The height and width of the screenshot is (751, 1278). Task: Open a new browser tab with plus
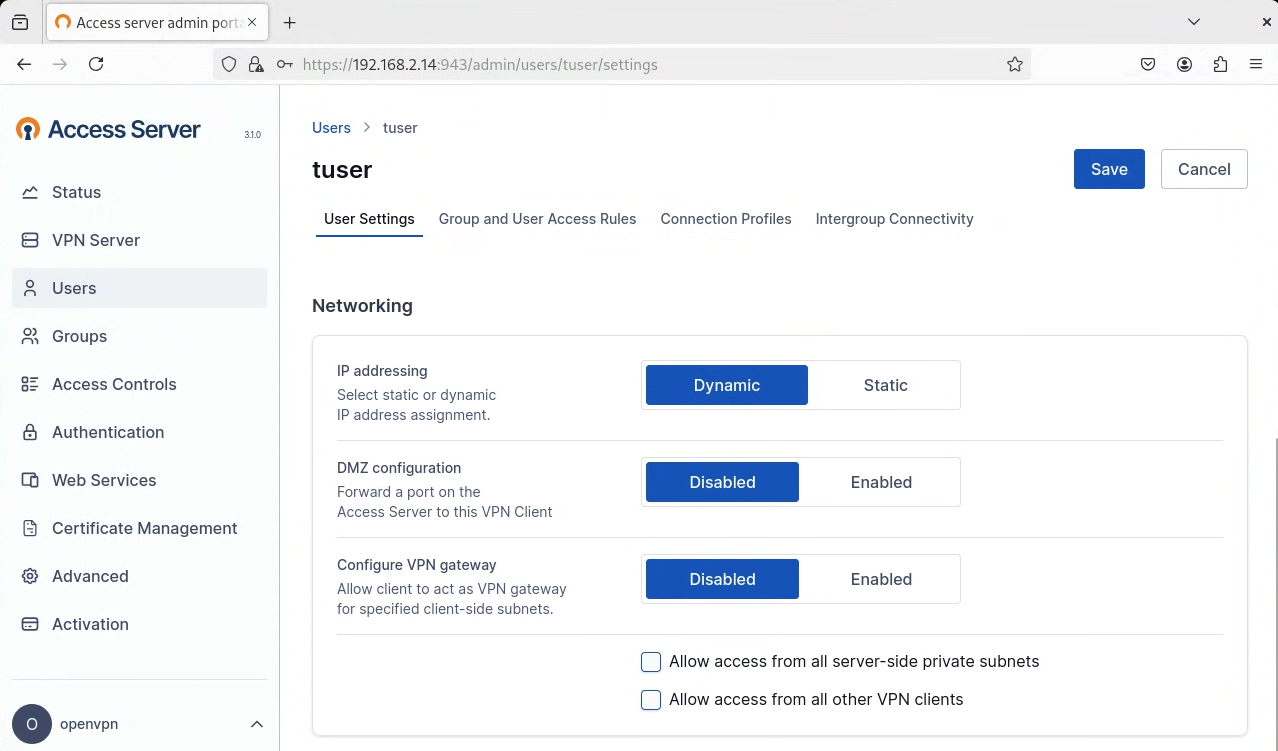[290, 22]
